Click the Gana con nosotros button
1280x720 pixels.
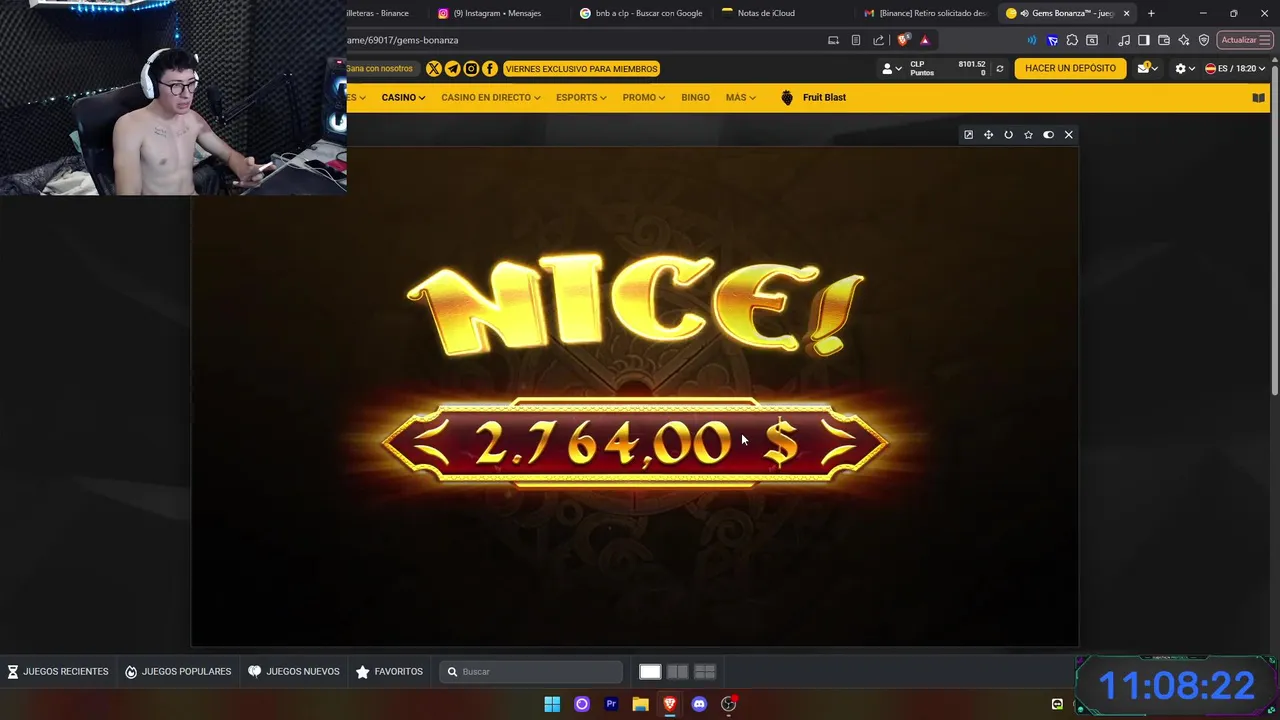[379, 69]
